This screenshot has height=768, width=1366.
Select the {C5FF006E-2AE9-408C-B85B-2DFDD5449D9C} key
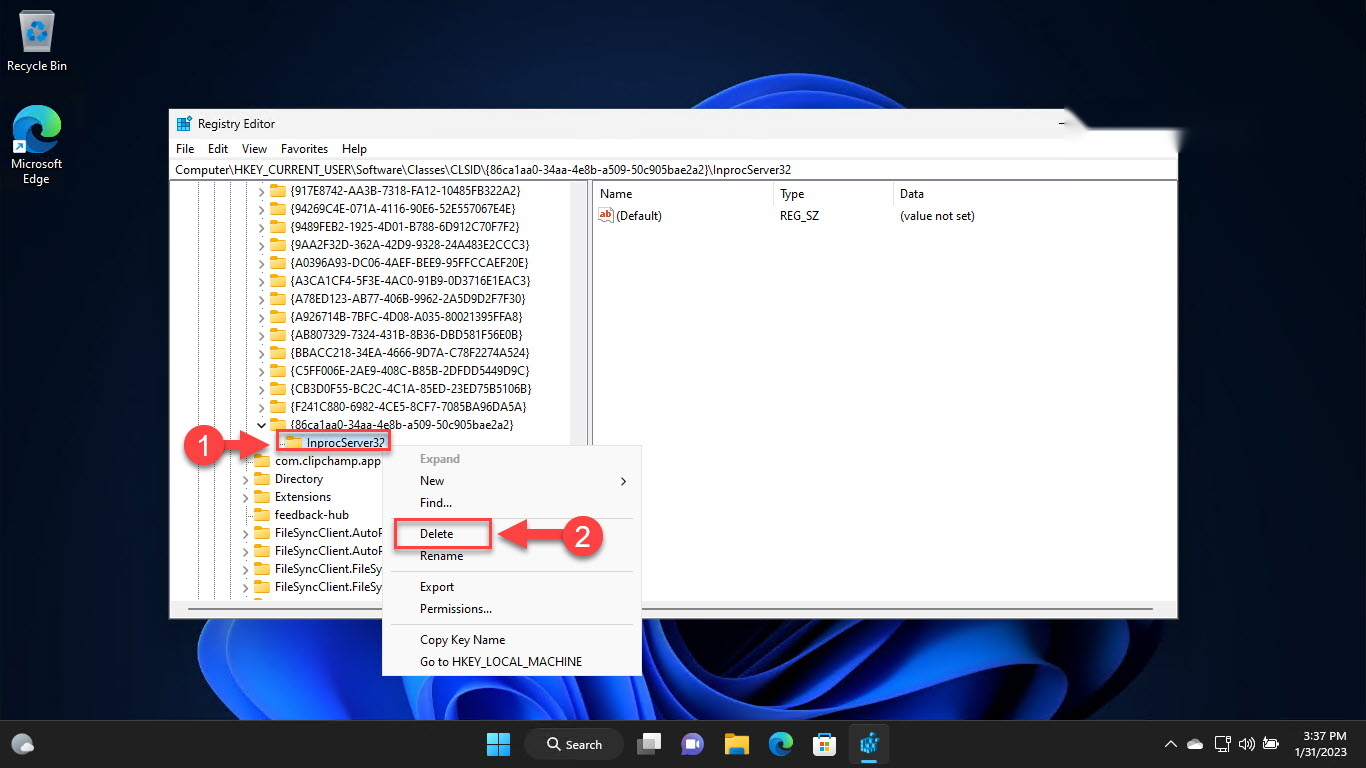click(x=409, y=371)
